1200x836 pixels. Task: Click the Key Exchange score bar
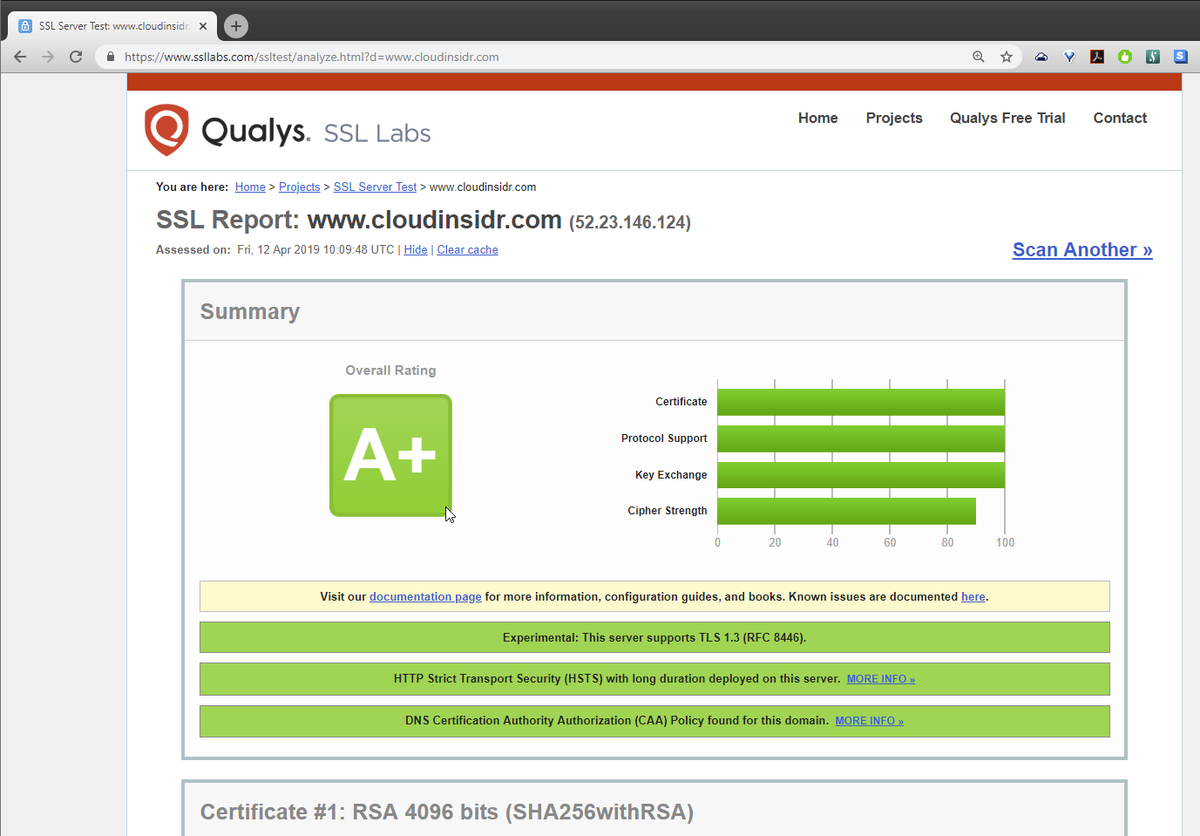tap(861, 475)
